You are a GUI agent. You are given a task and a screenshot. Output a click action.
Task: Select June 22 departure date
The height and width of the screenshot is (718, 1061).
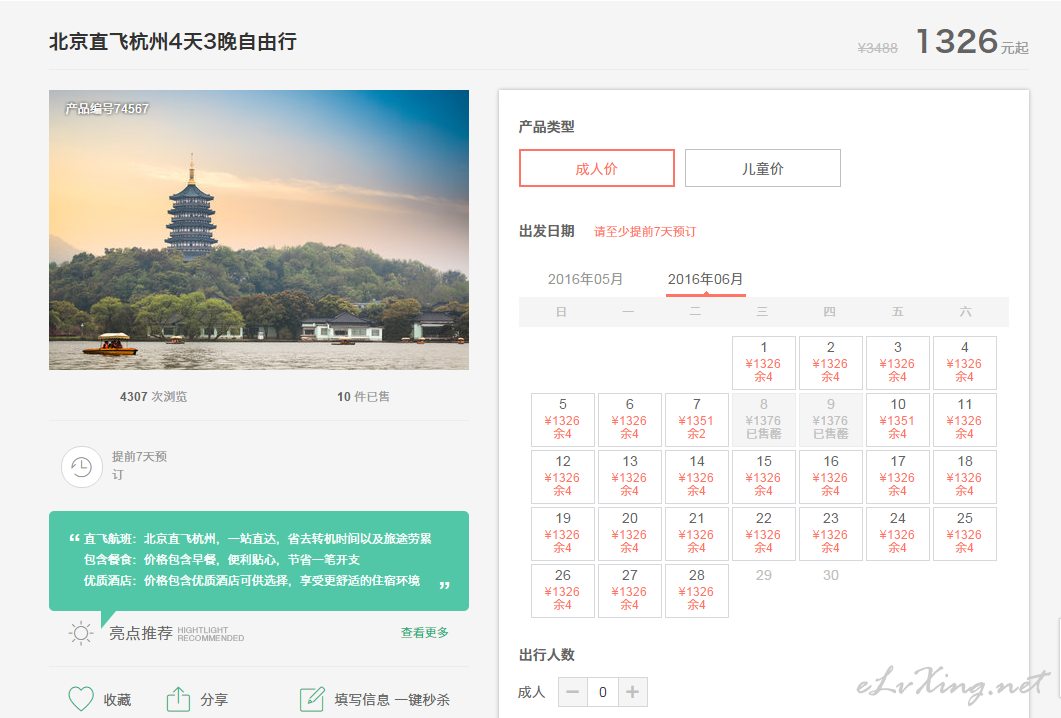click(763, 533)
